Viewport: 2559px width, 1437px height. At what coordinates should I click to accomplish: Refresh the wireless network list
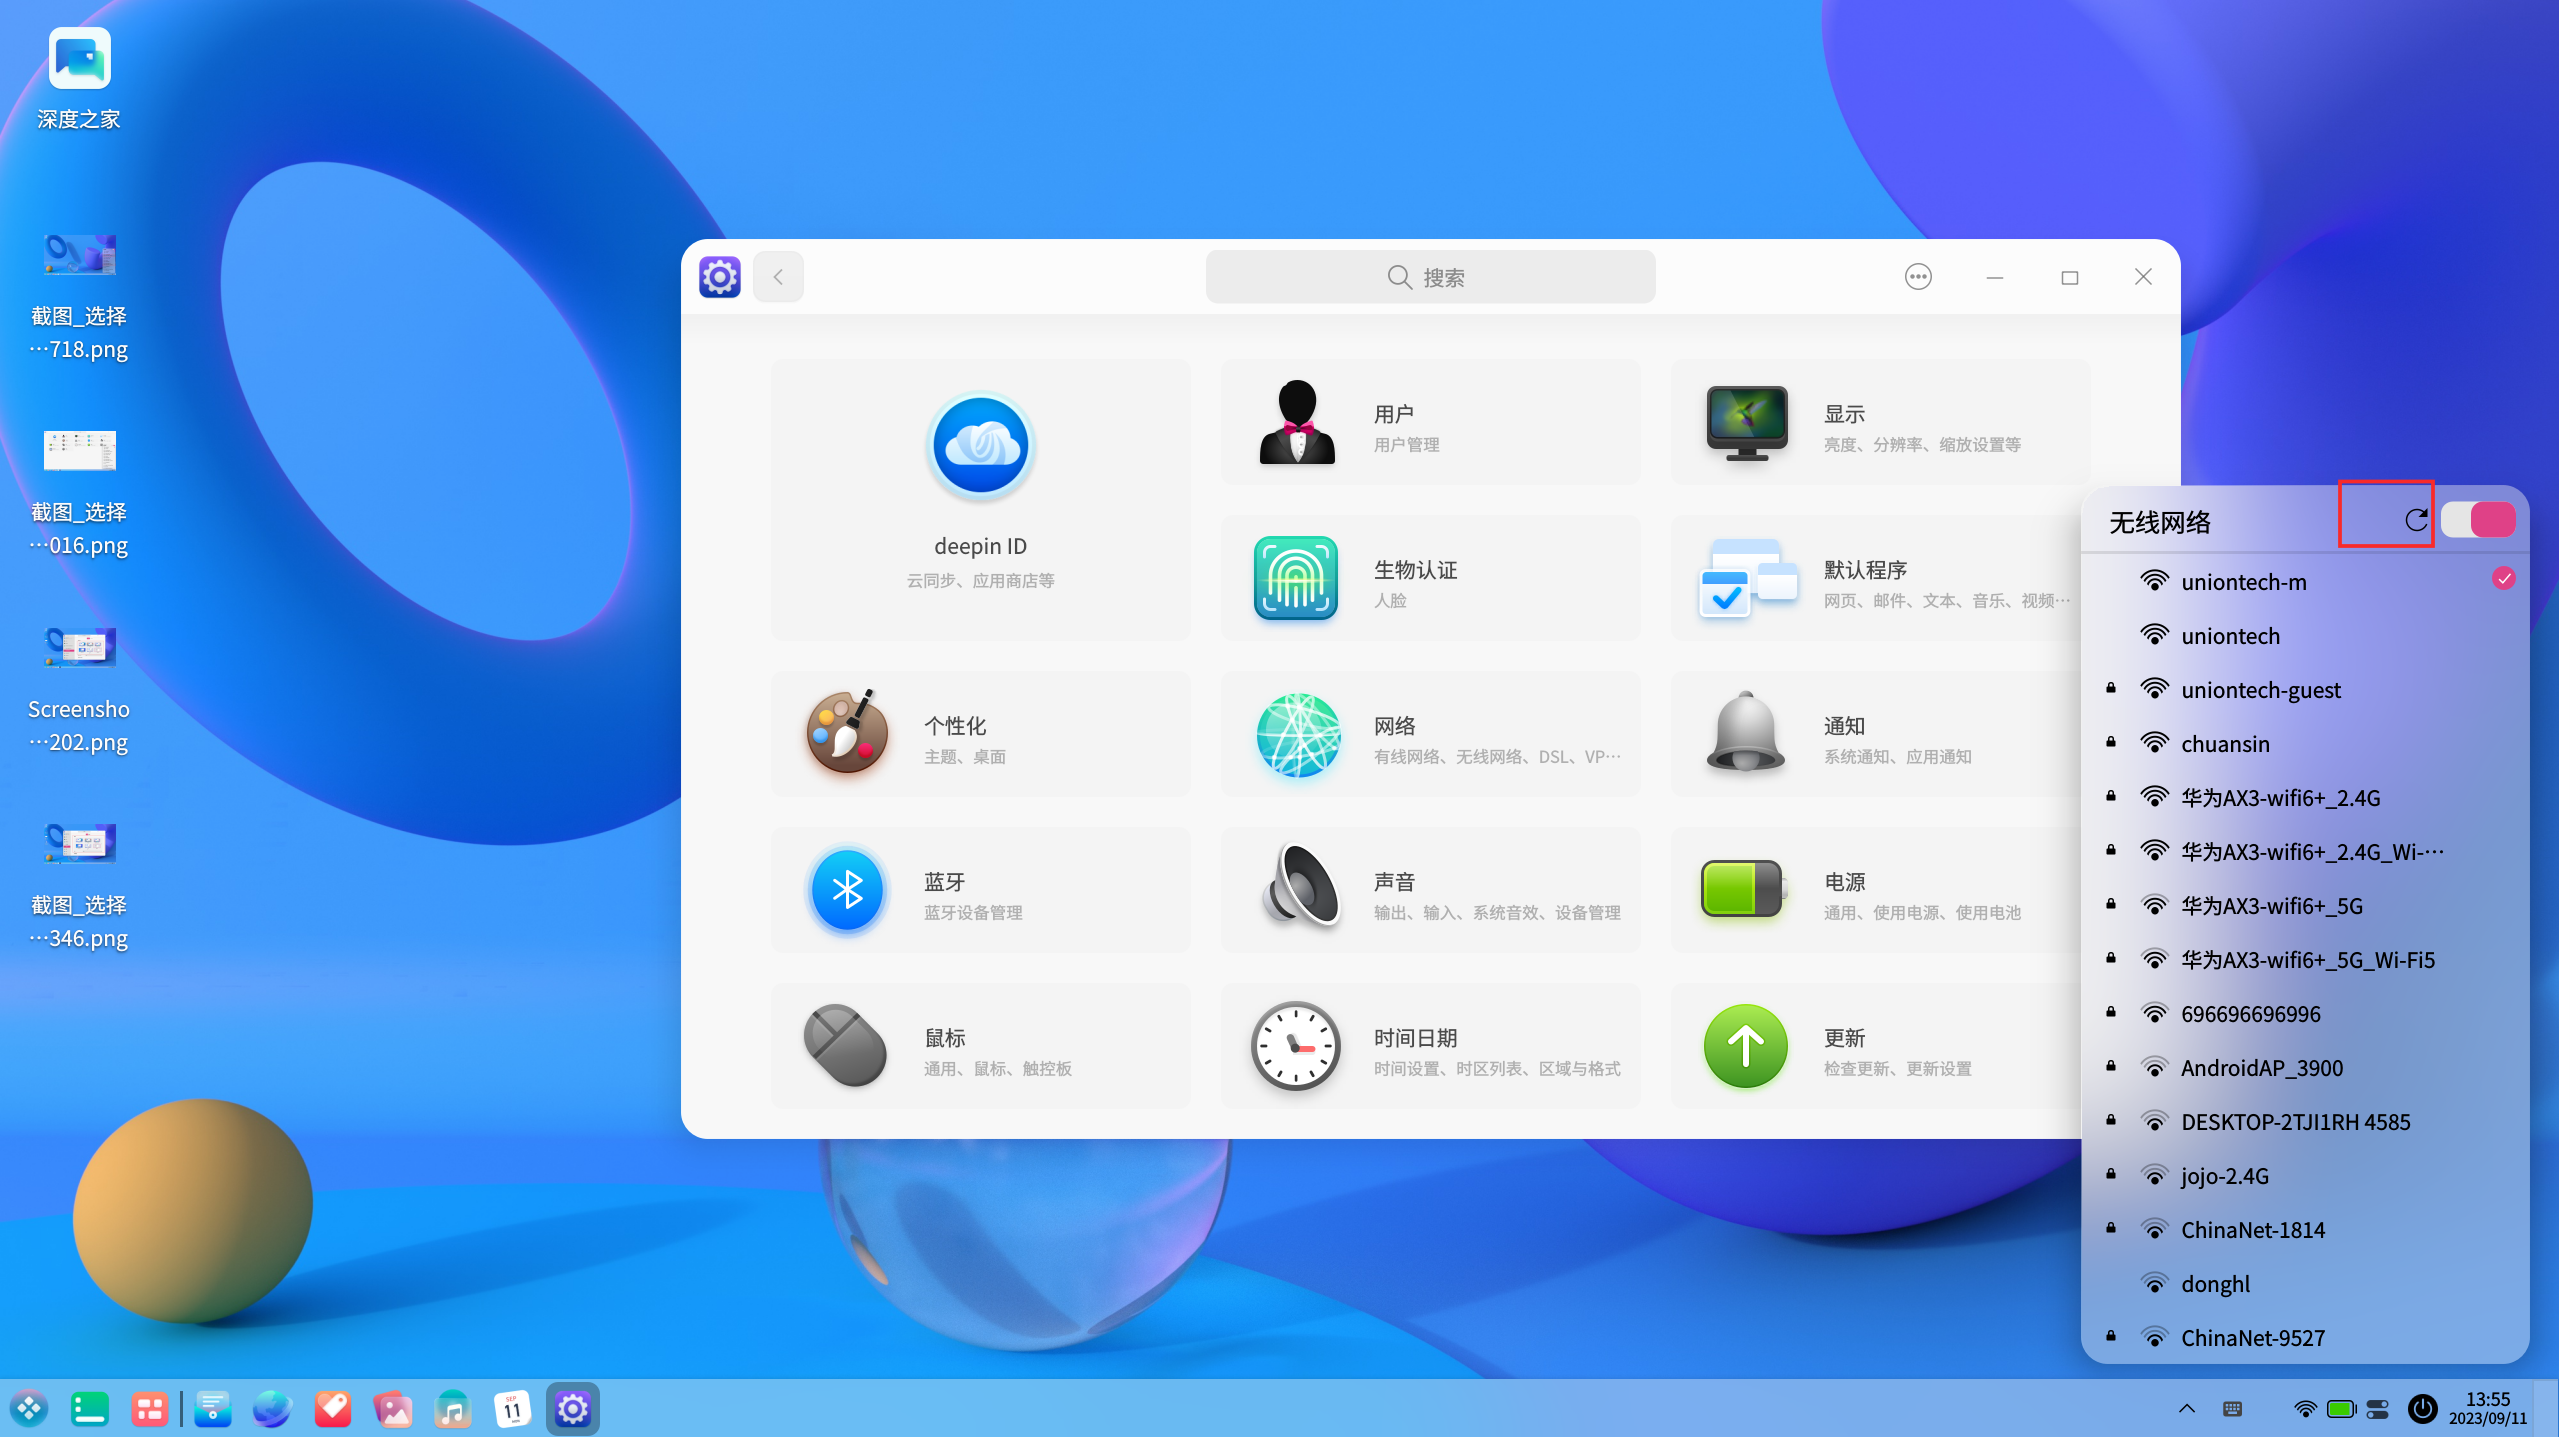pos(2416,519)
